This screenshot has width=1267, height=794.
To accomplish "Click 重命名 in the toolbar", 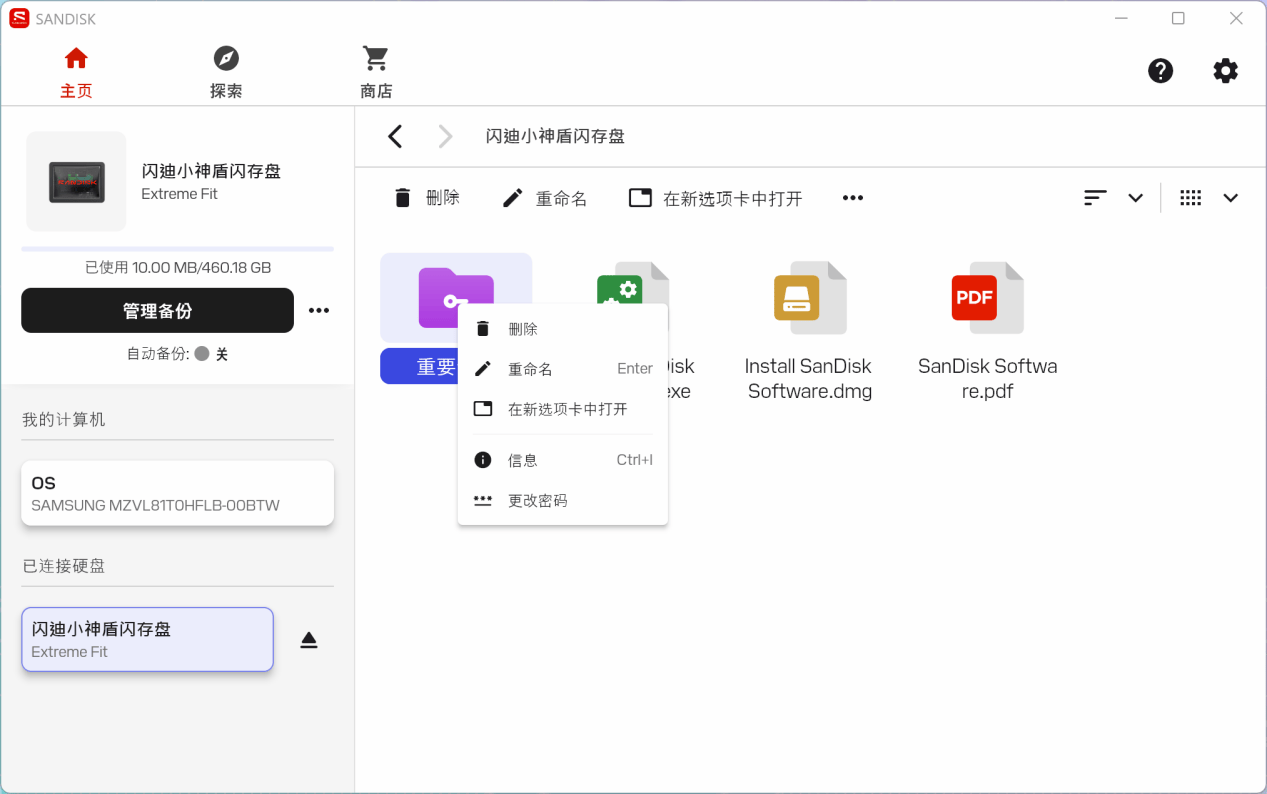I will (545, 198).
